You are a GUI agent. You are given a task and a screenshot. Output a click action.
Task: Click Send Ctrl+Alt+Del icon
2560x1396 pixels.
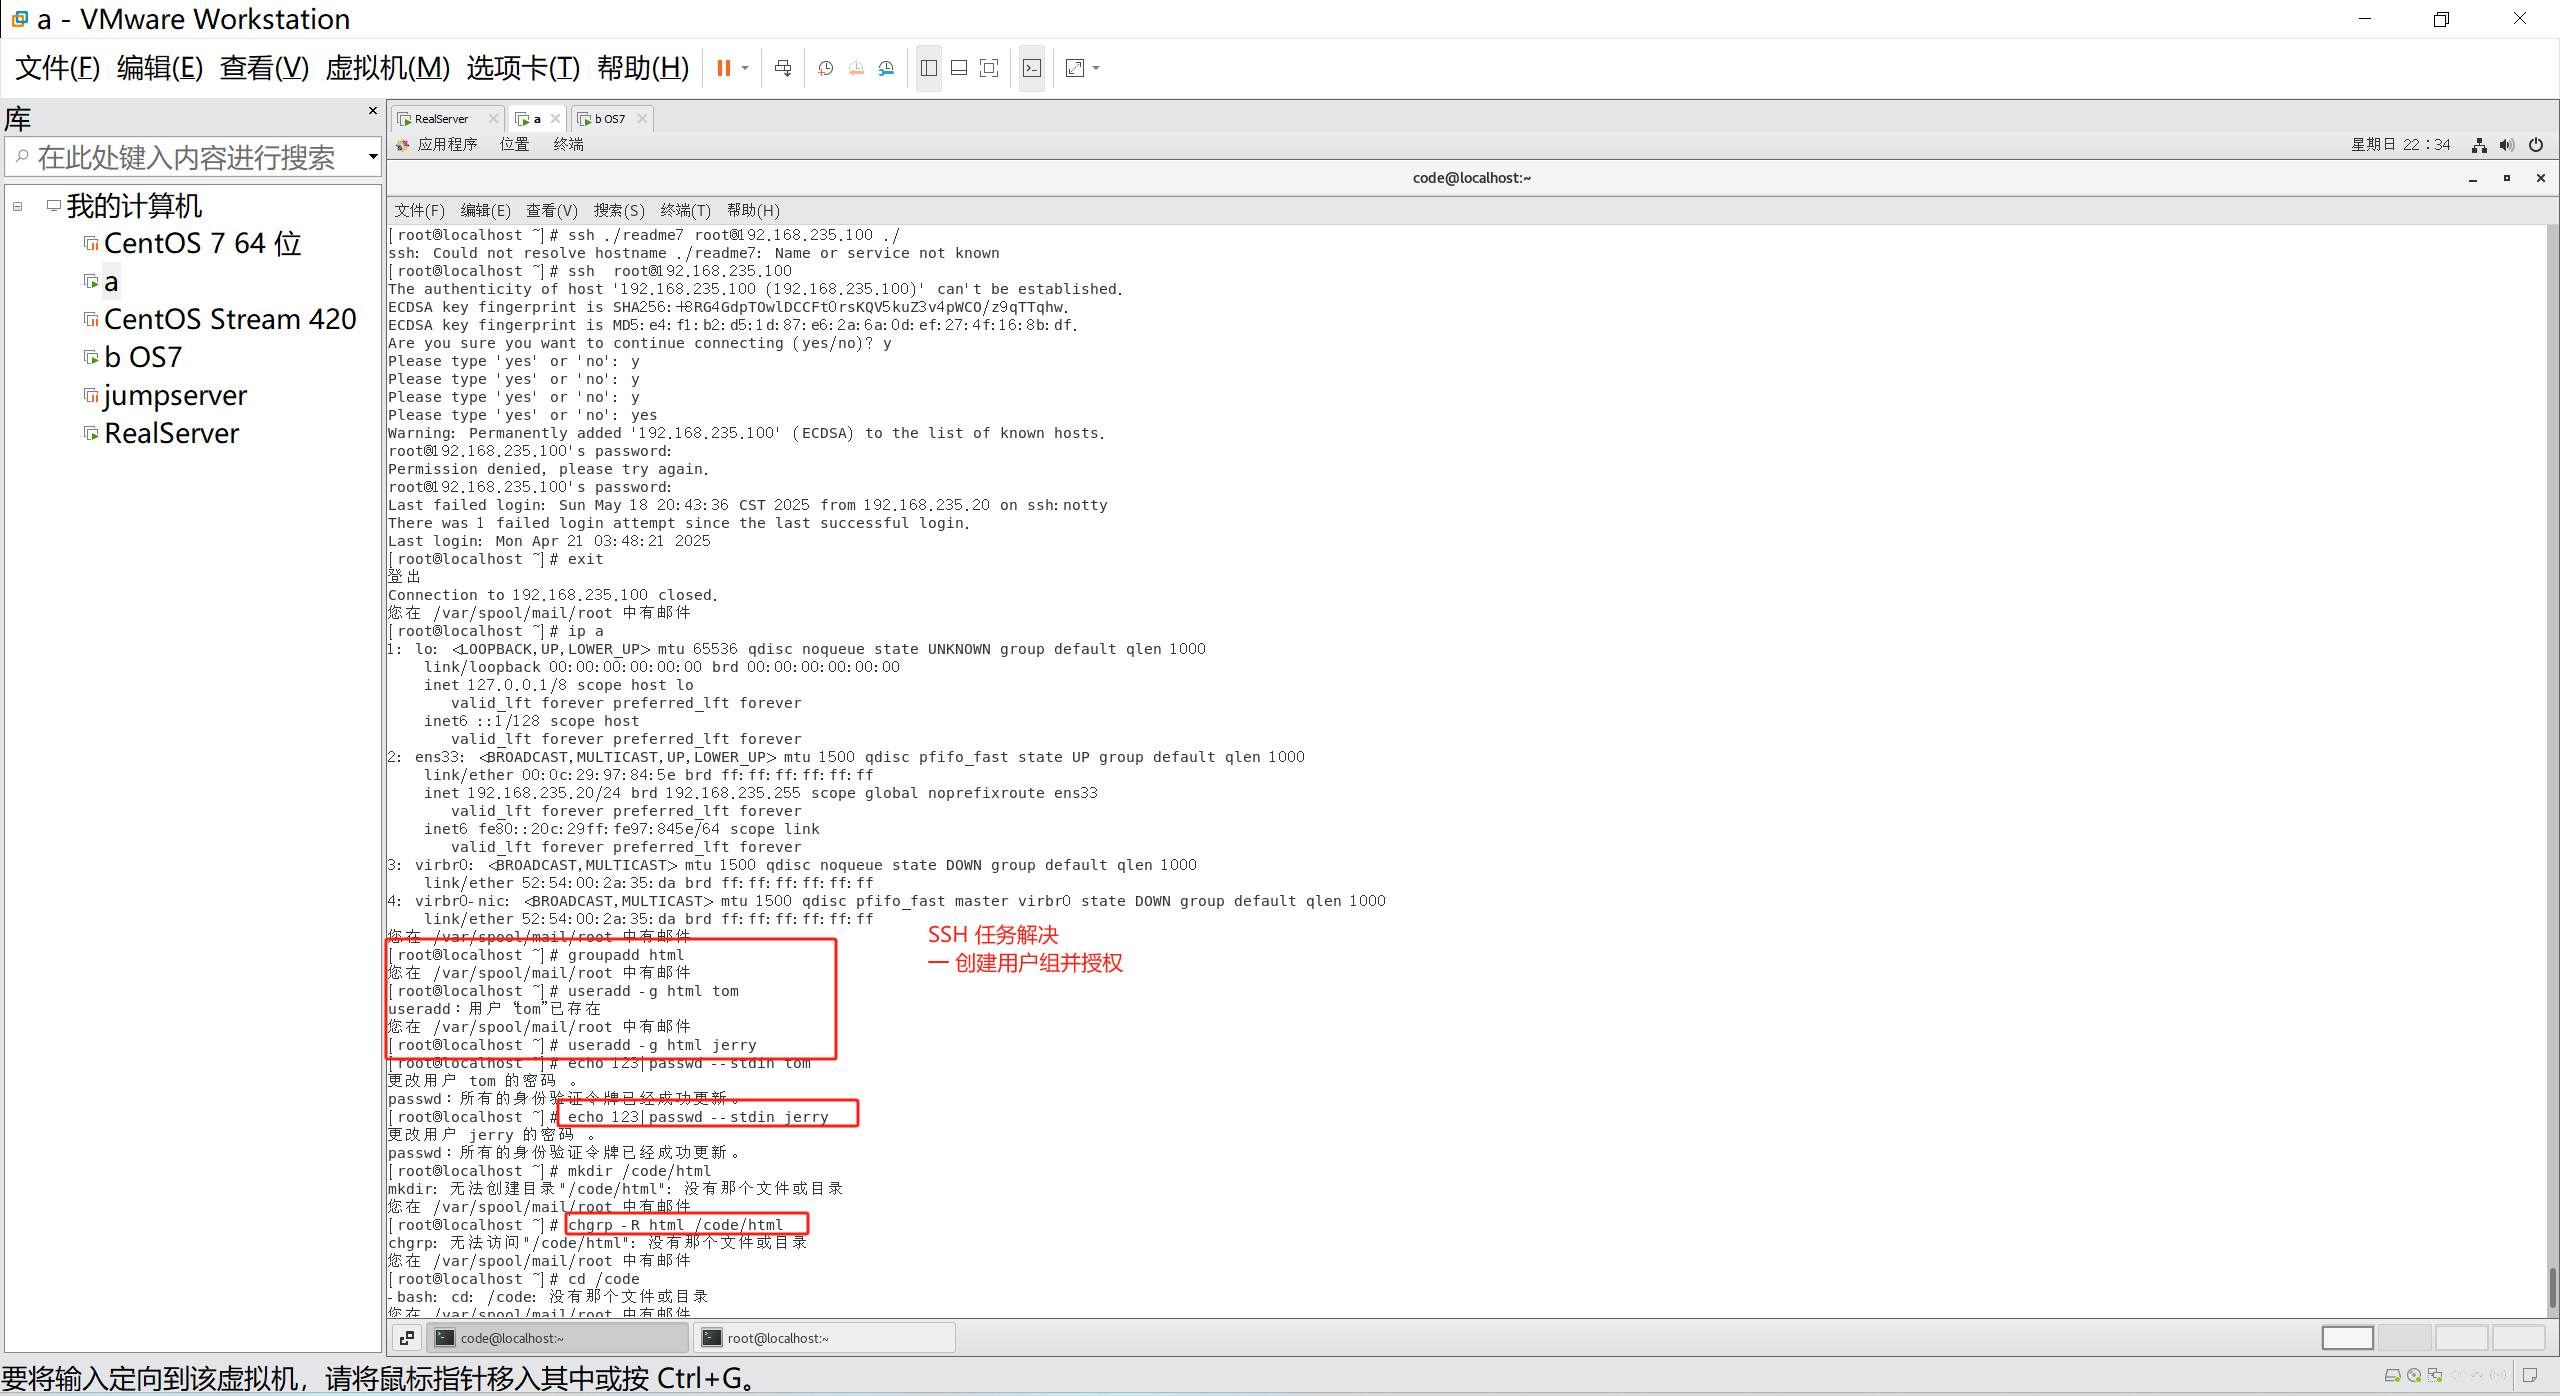tap(783, 68)
